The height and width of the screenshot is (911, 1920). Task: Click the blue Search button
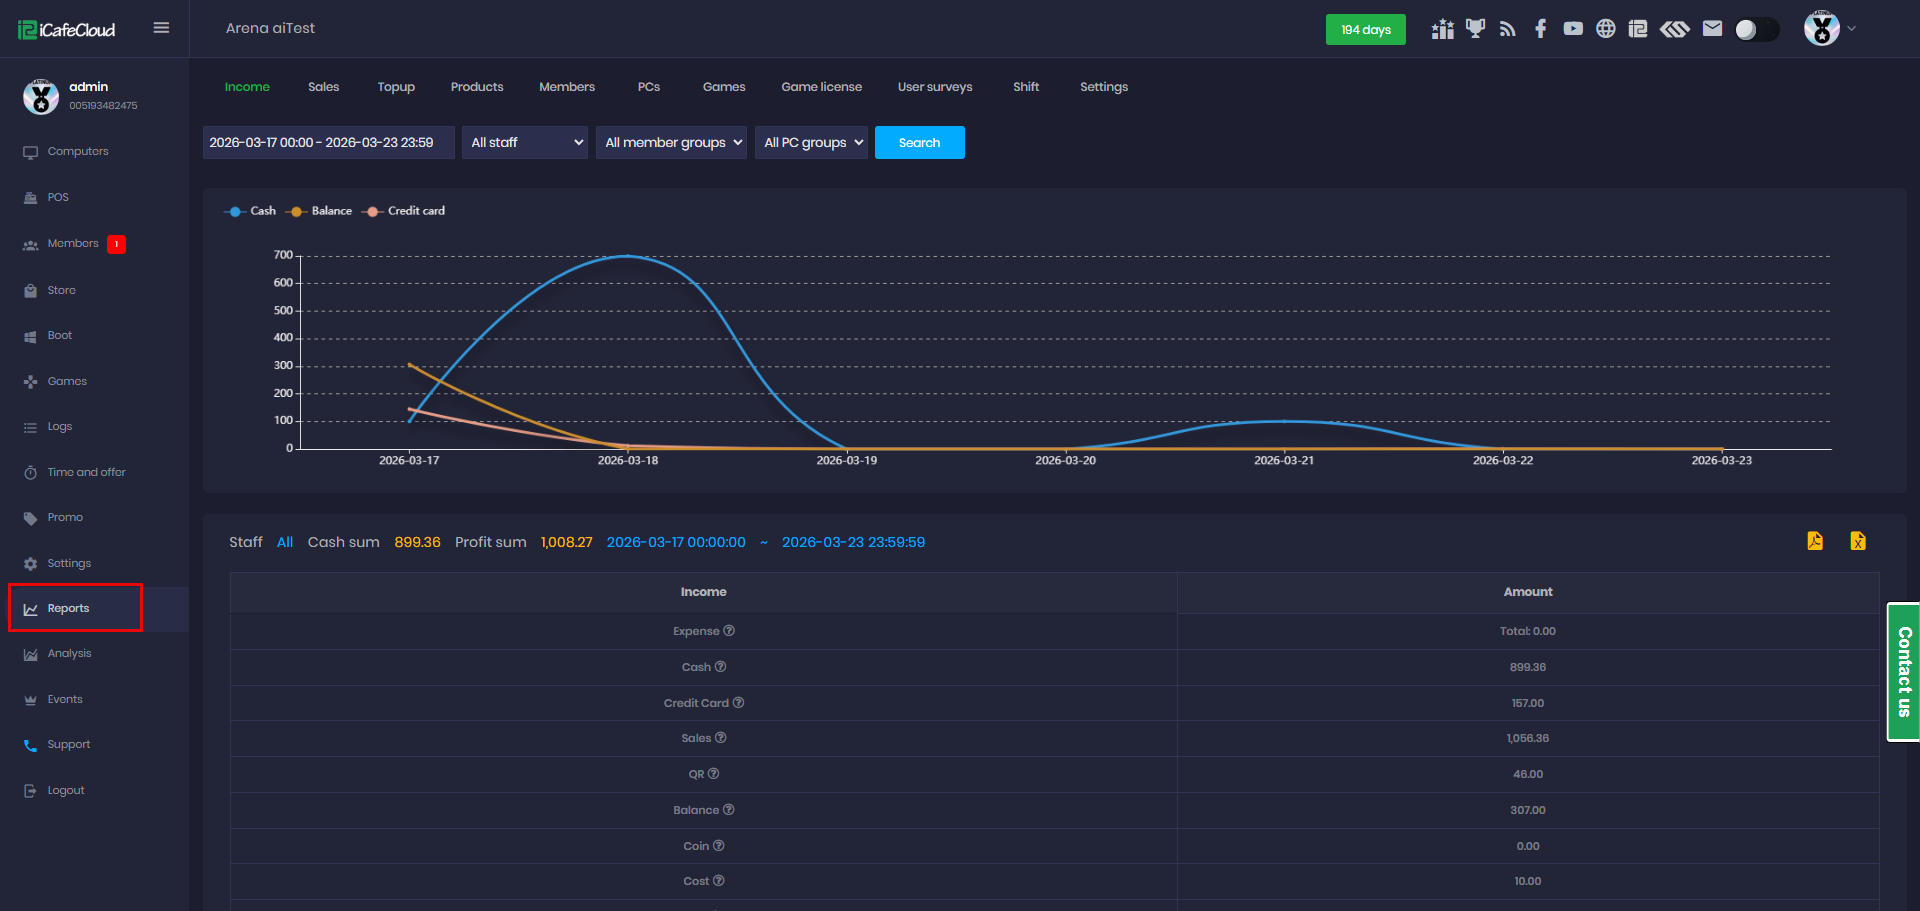[919, 142]
